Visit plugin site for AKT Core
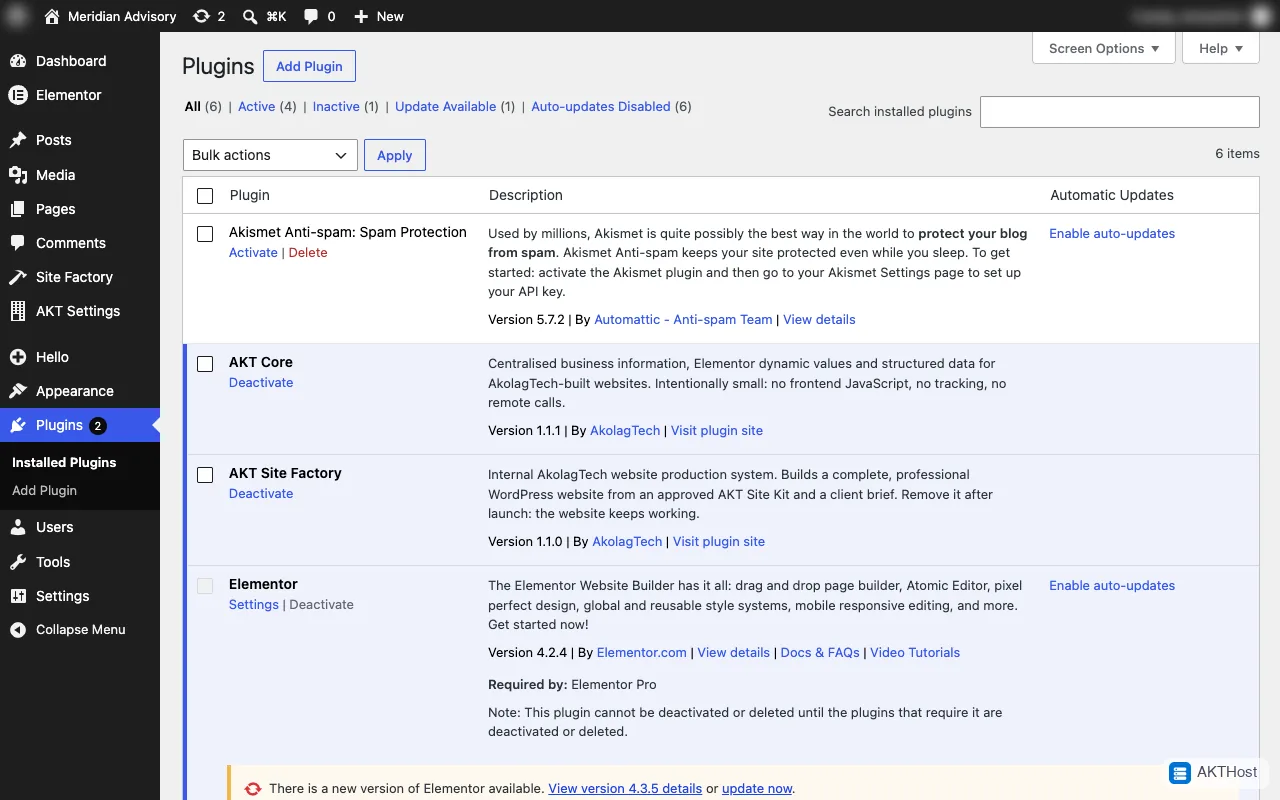Image resolution: width=1280 pixels, height=800 pixels. coord(717,430)
